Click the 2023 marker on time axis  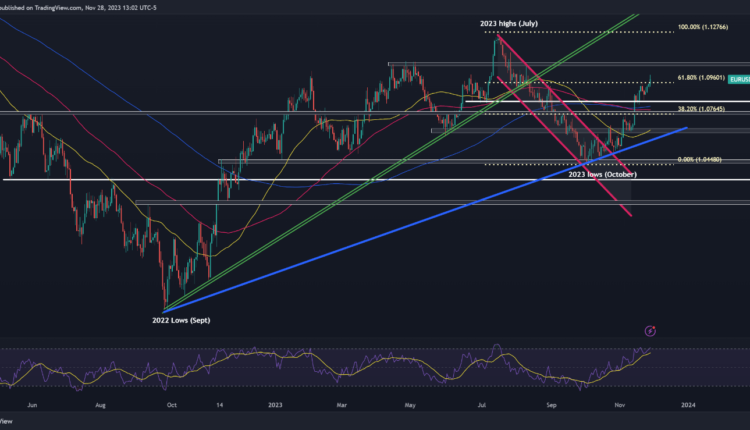tap(274, 404)
